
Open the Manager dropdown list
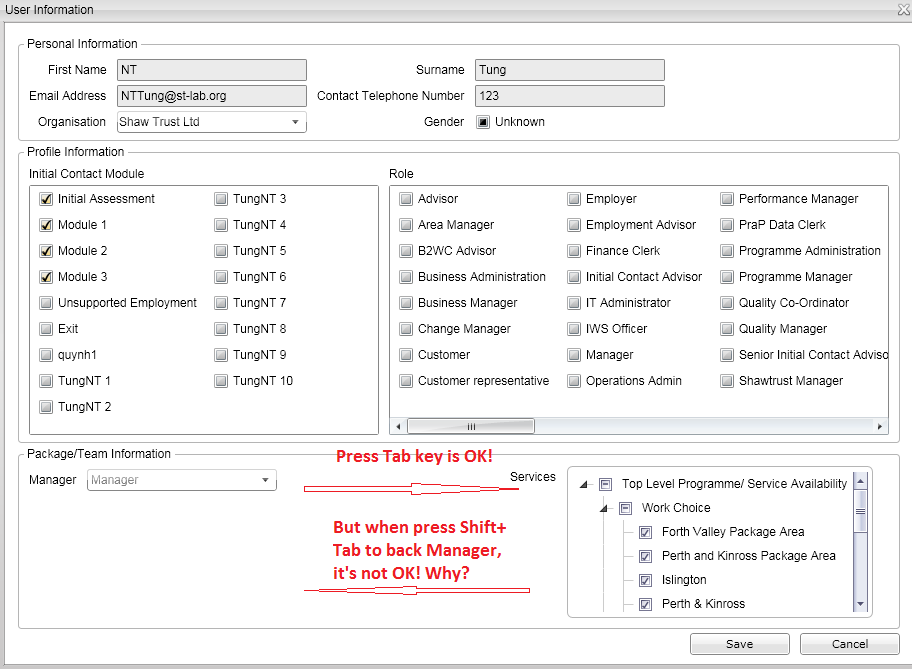pos(265,480)
